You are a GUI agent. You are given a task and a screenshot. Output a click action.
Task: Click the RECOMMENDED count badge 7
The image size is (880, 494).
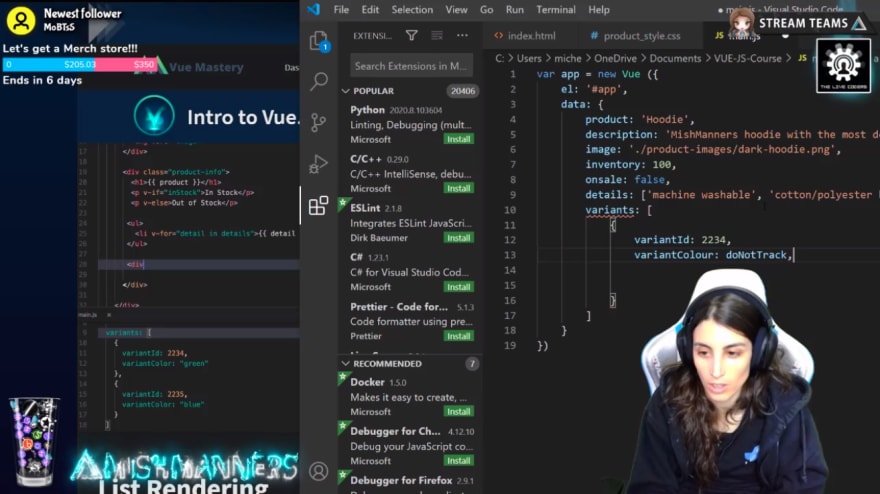pos(472,364)
